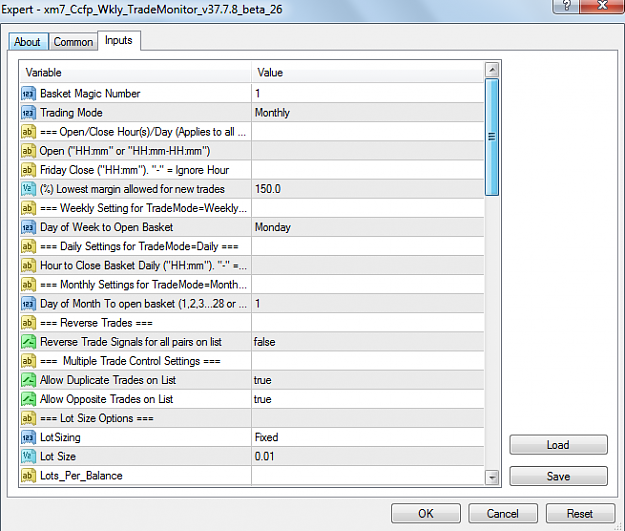Image resolution: width=625 pixels, height=531 pixels.
Task: Select the "Allow Opposite Trades on List" label
Action: 106,399
